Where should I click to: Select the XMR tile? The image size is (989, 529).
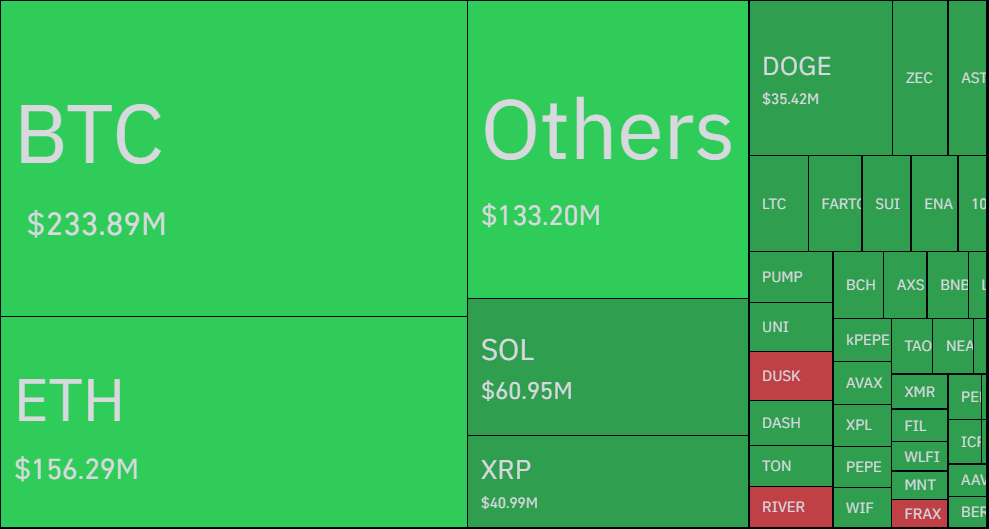click(x=919, y=393)
